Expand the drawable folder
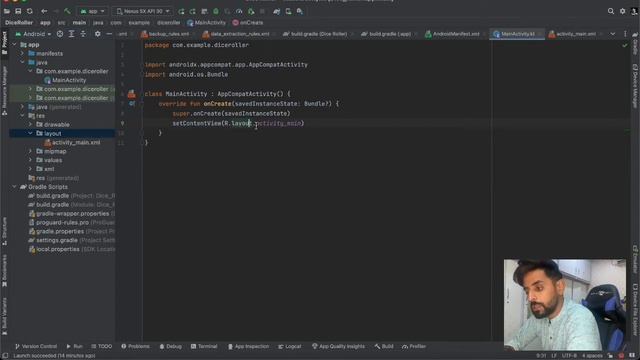This screenshot has width=640, height=360. point(30,124)
